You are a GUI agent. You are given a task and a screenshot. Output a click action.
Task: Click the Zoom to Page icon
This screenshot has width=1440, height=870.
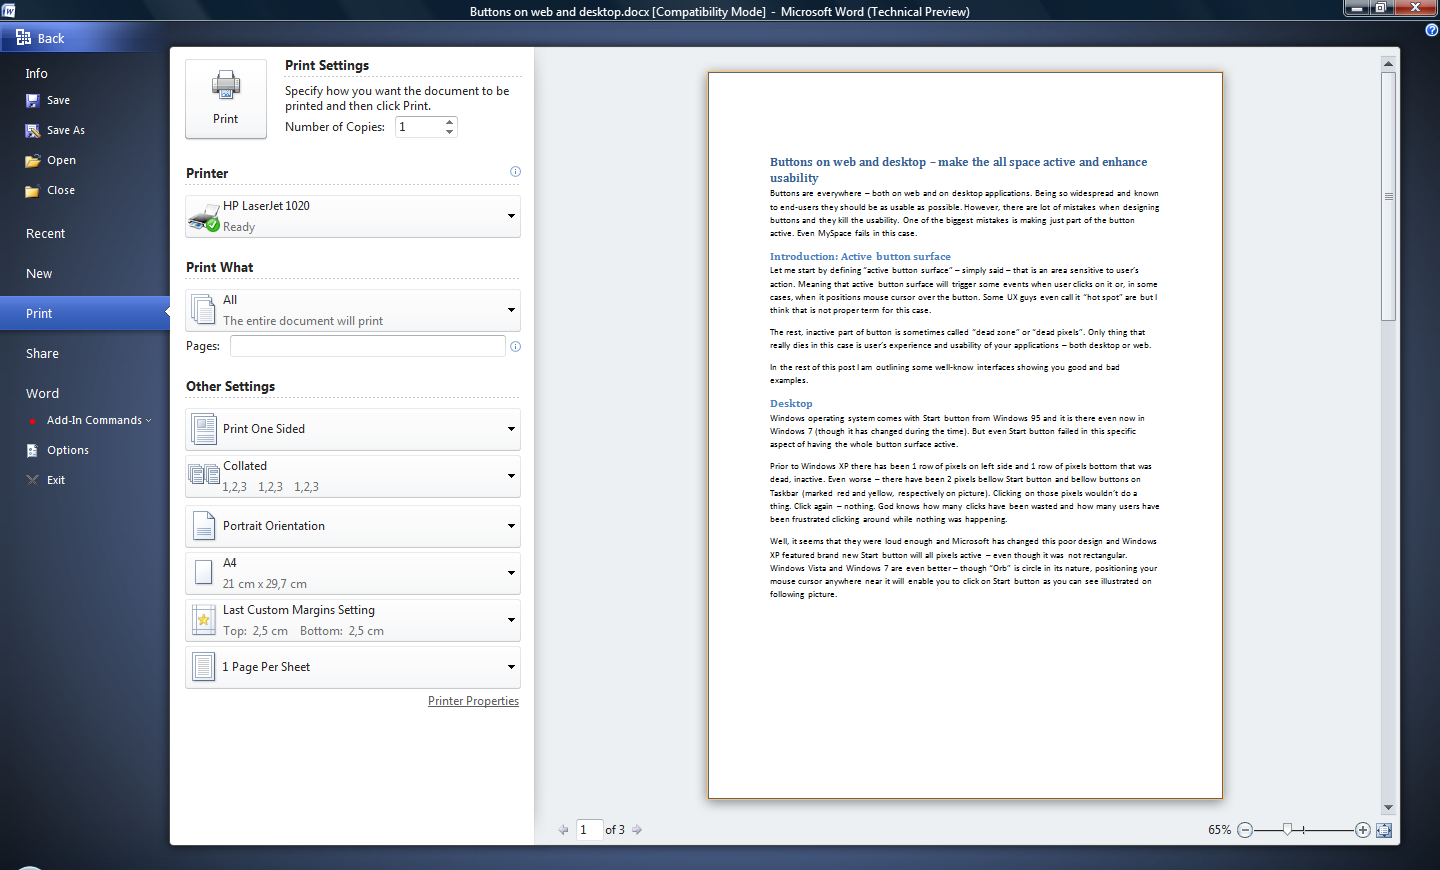point(1384,830)
